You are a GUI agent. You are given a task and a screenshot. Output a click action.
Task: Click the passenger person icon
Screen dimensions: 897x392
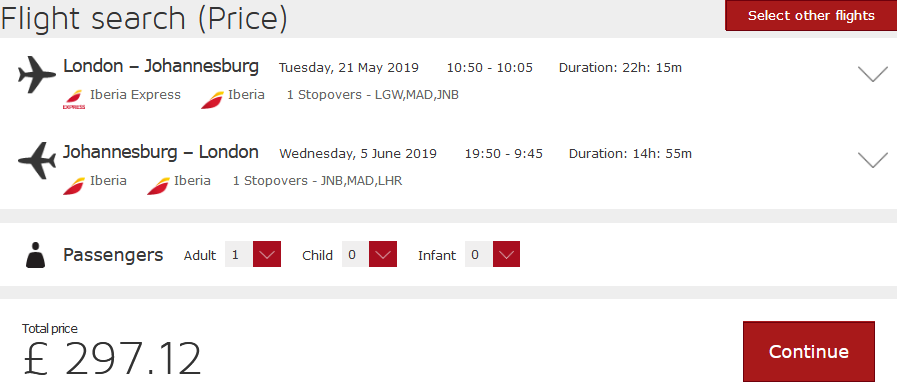pyautogui.click(x=35, y=255)
